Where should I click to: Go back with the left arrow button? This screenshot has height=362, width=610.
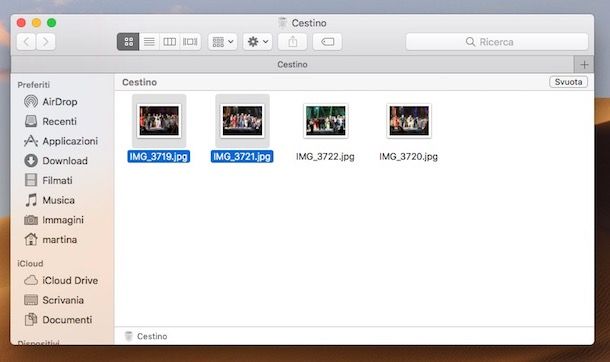point(26,42)
